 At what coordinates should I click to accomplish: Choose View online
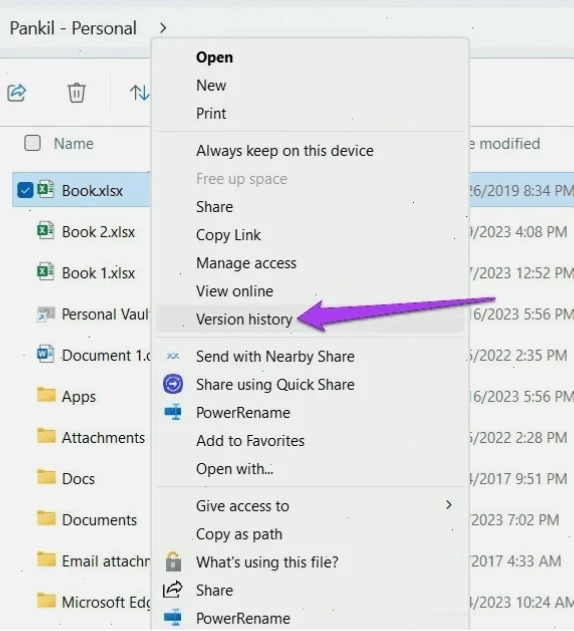point(234,291)
